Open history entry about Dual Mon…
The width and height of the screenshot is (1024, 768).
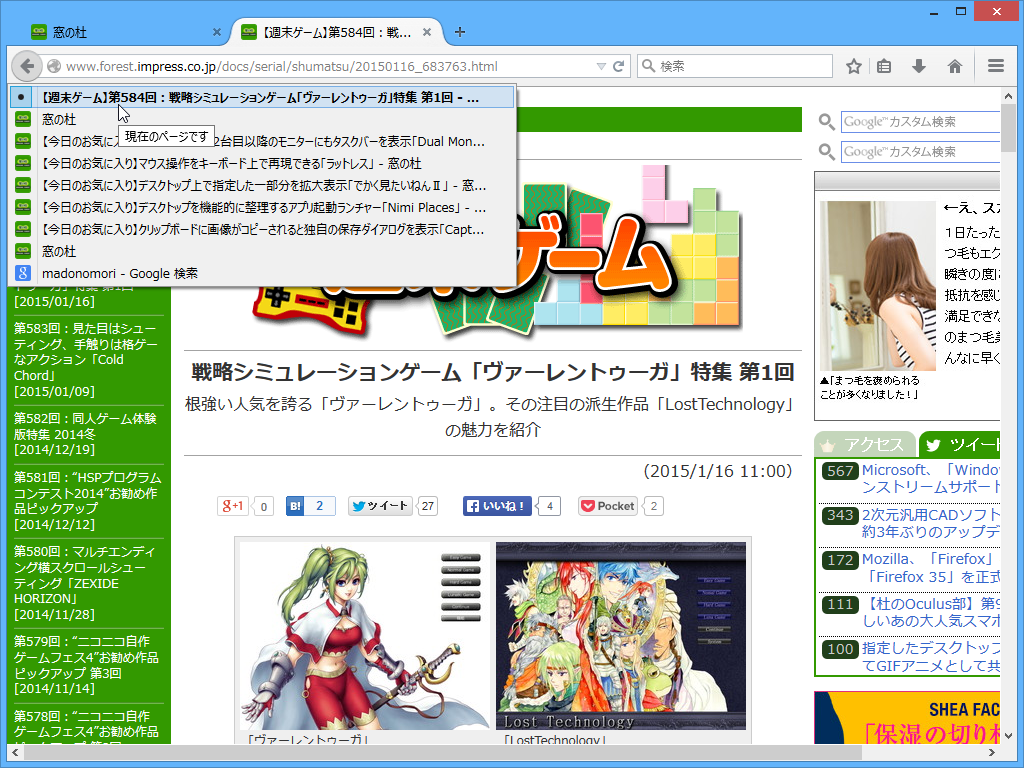pyautogui.click(x=262, y=141)
